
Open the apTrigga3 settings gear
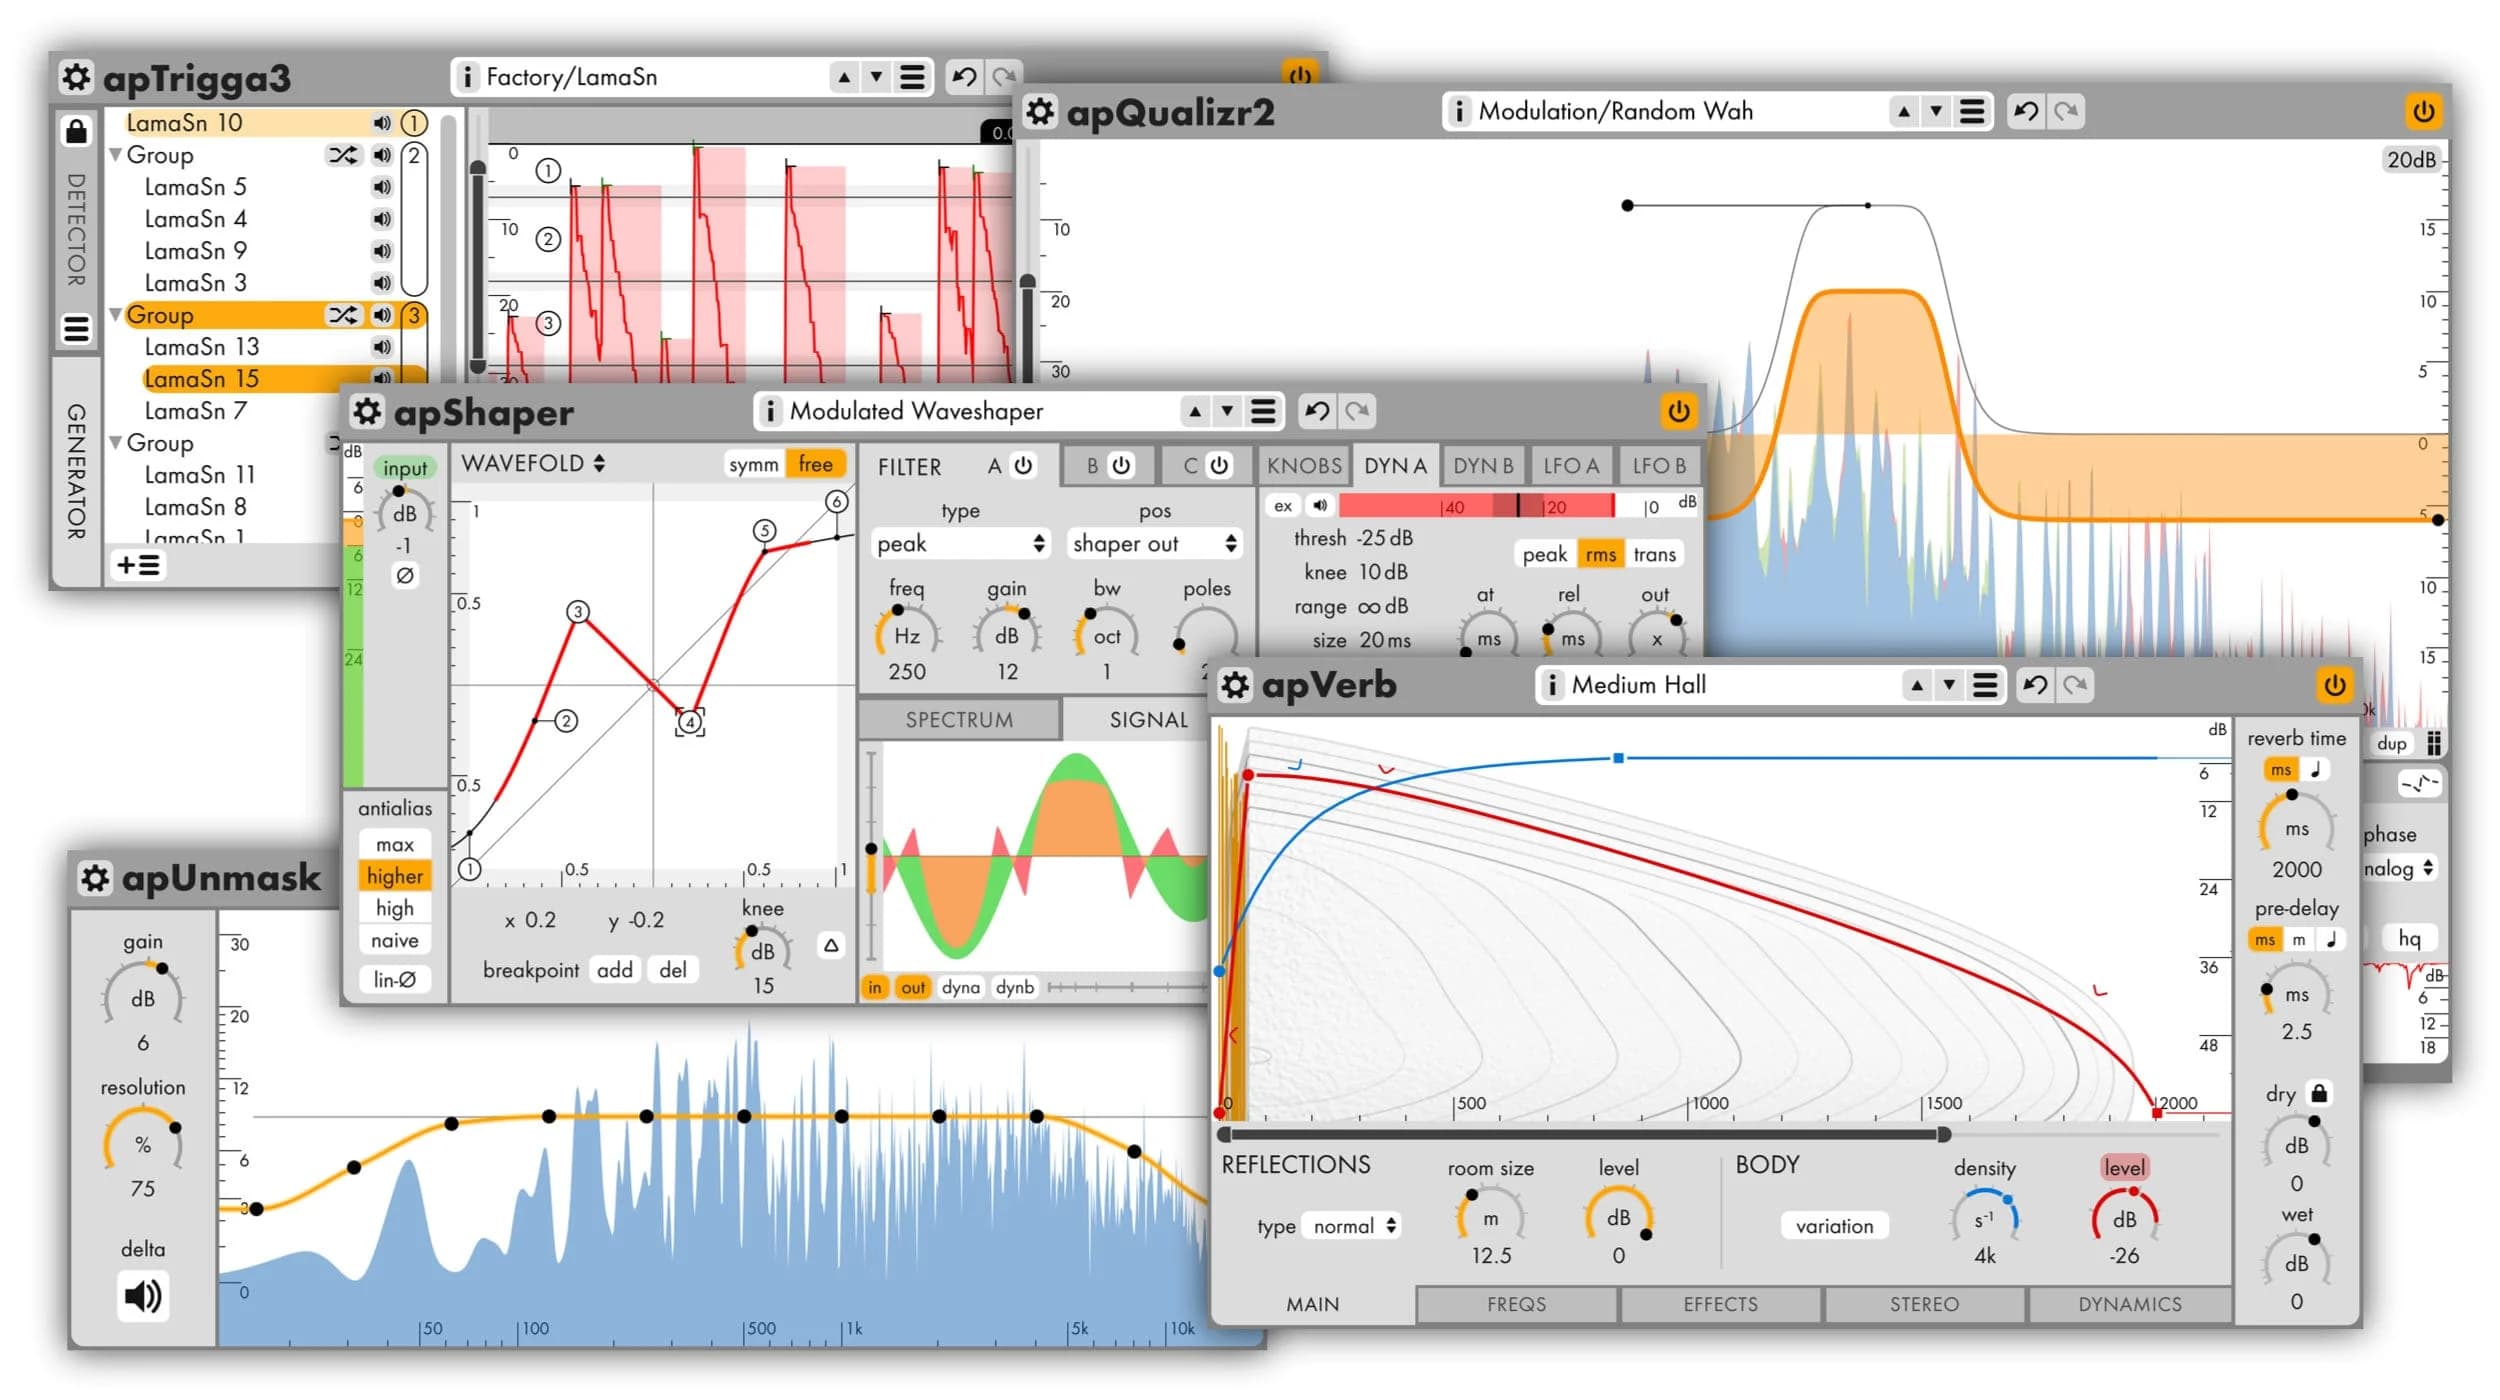pyautogui.click(x=76, y=78)
